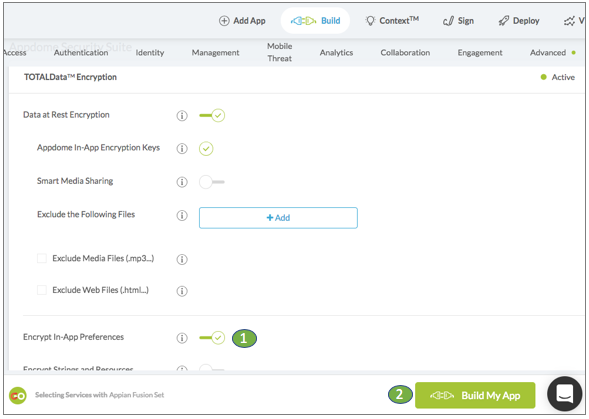589x419 pixels.
Task: Open the Sign step
Action: coord(458,21)
